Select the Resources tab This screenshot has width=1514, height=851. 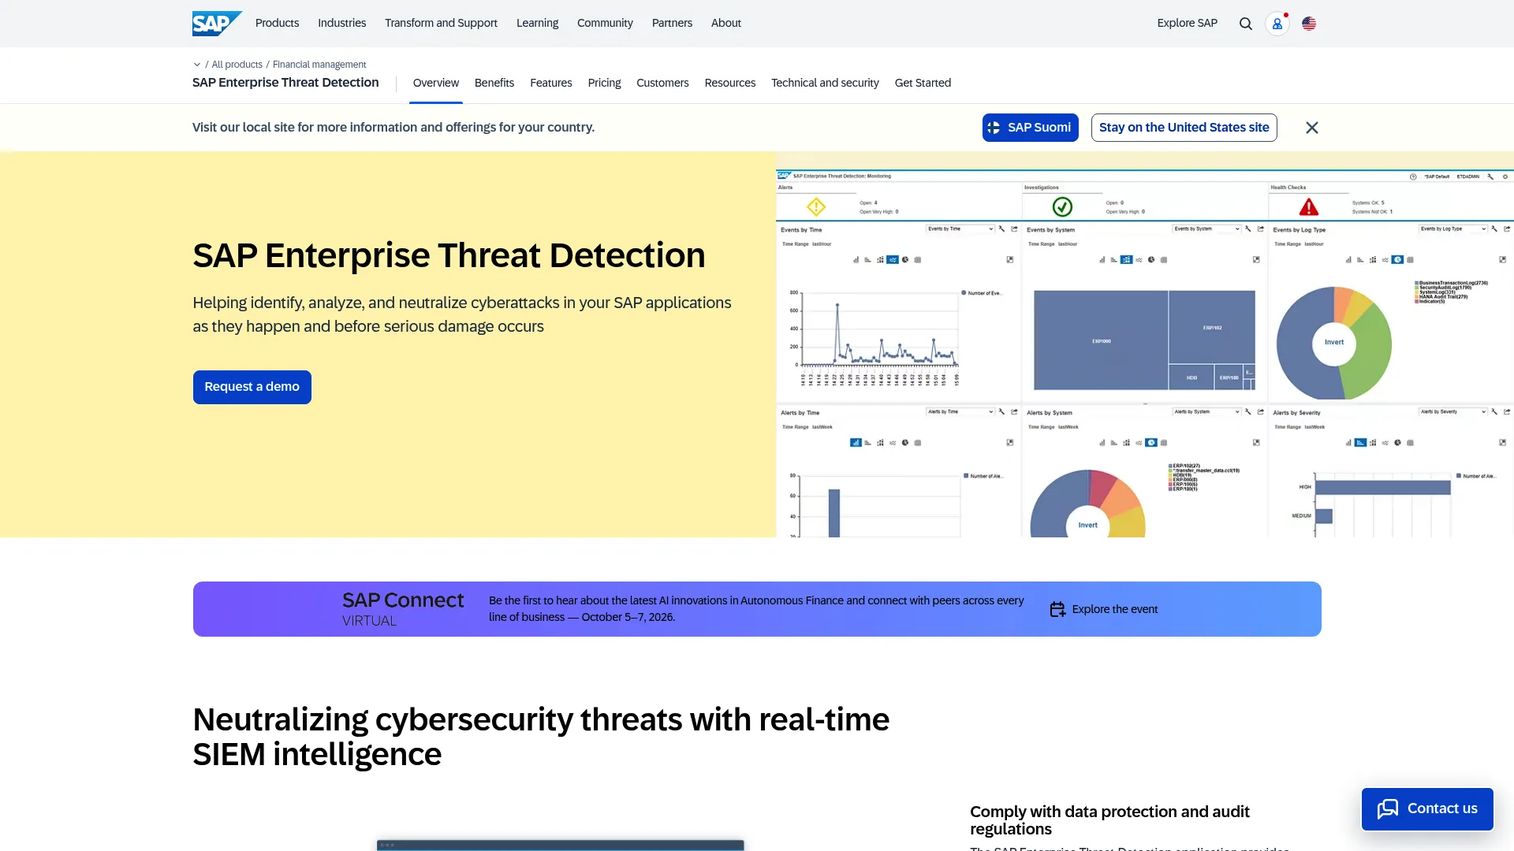click(x=730, y=83)
